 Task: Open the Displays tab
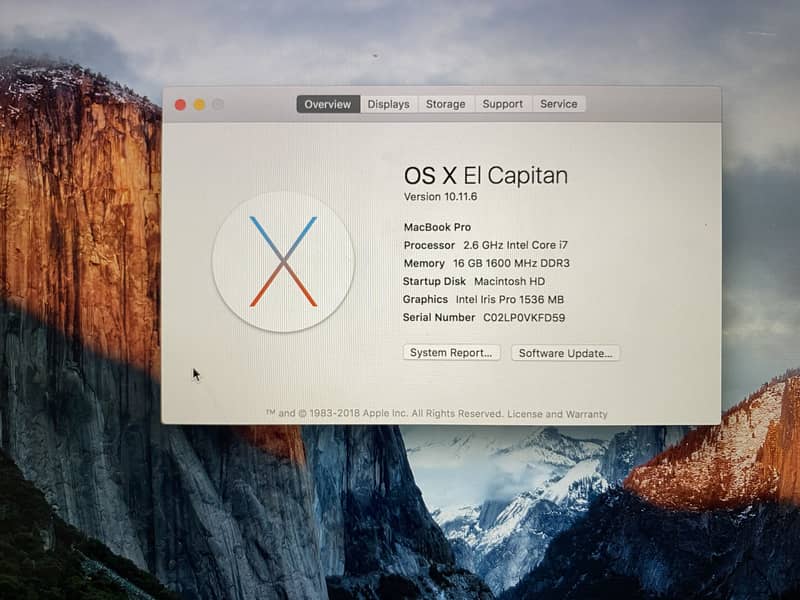(x=389, y=104)
